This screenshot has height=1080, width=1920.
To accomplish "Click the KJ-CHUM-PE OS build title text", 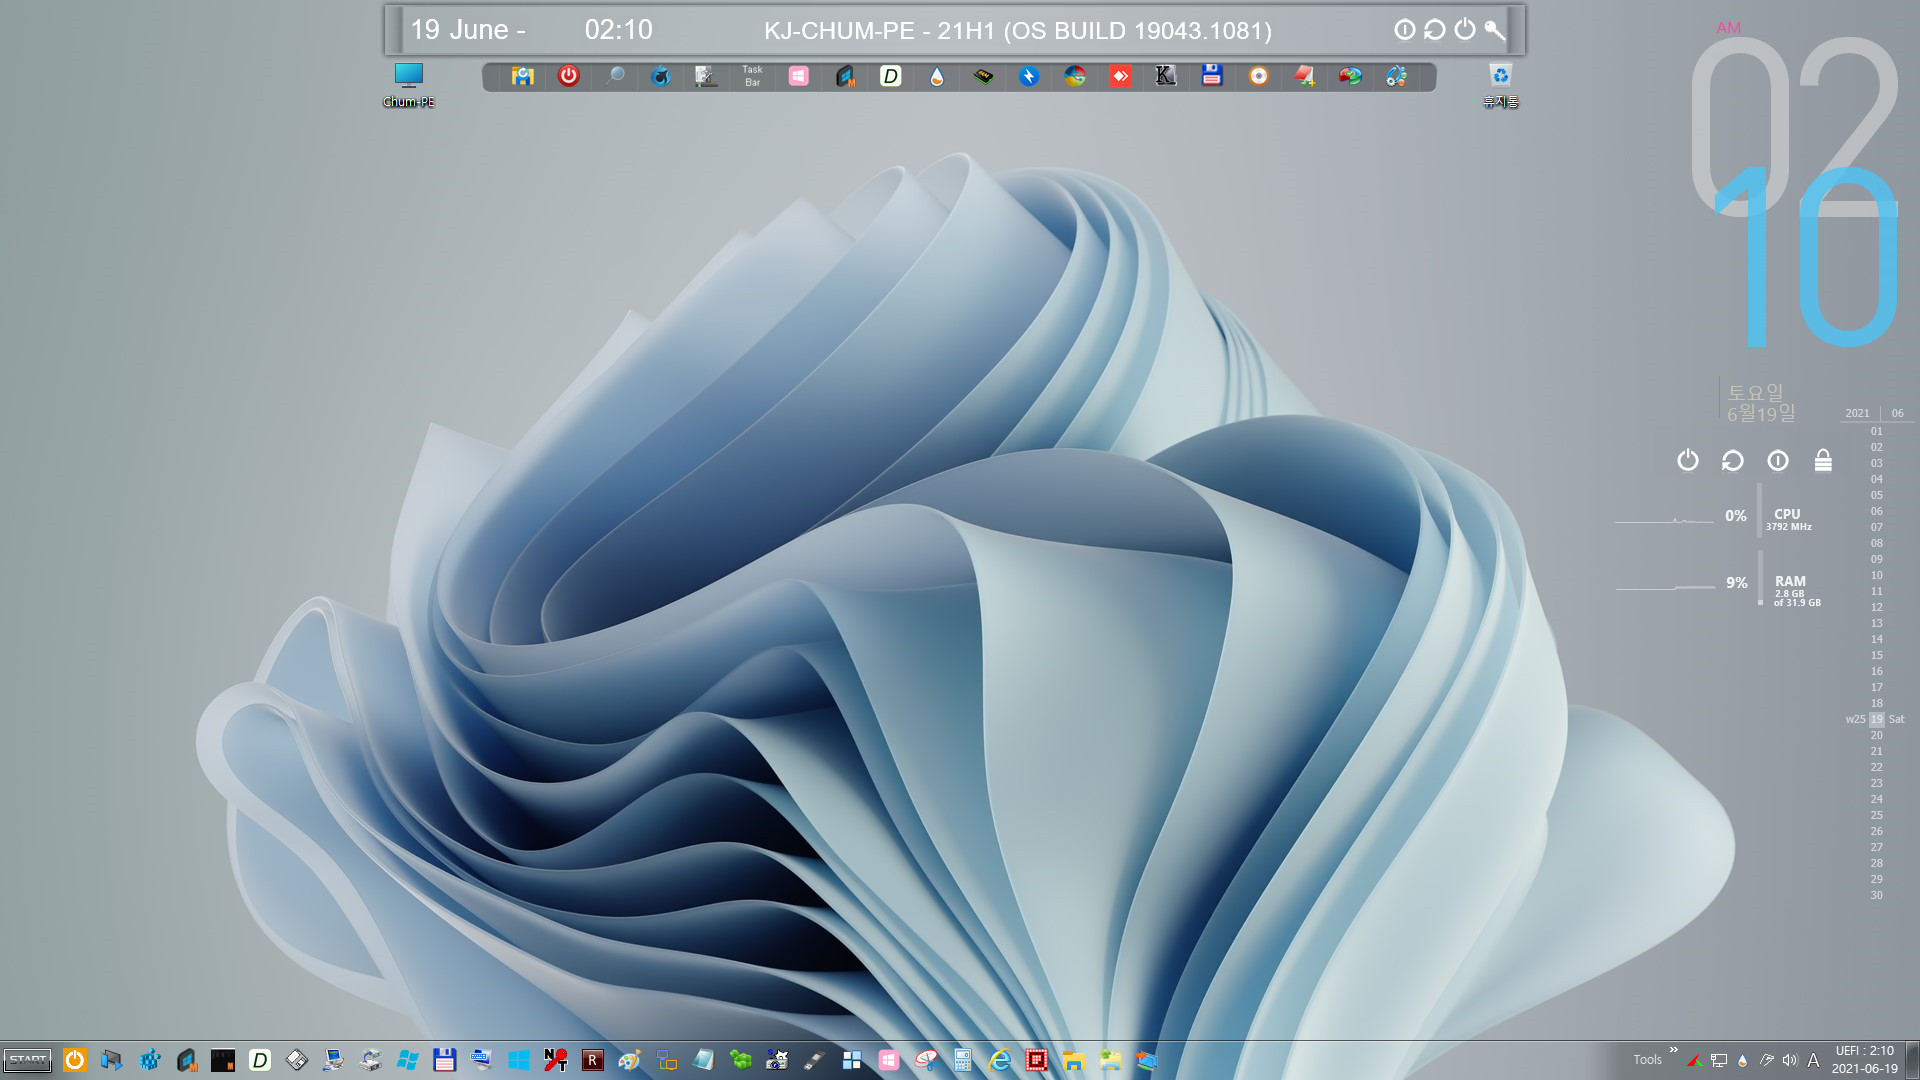I will tap(1018, 31).
